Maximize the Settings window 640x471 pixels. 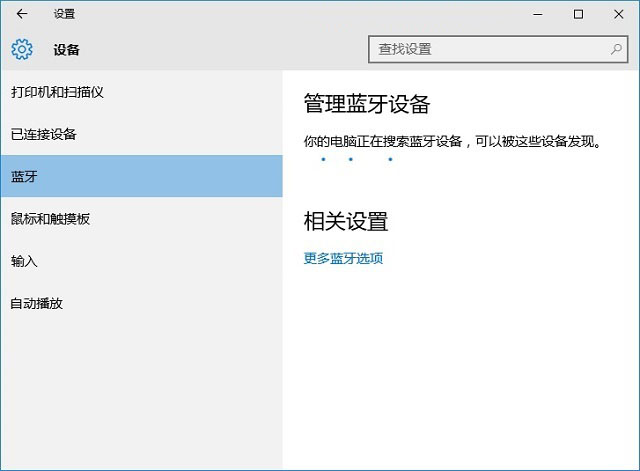tap(578, 14)
